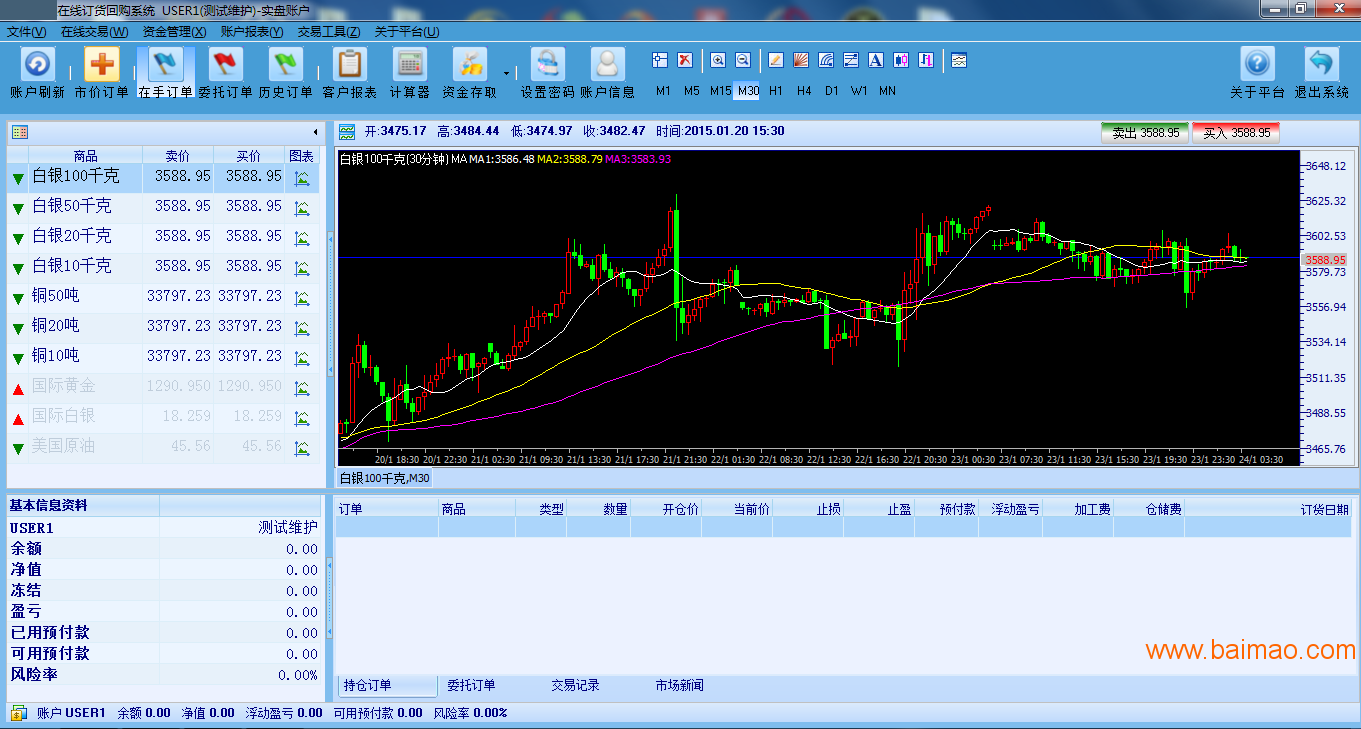1361x729 pixels.
Task: Click the red X delete drawing tool
Action: click(x=685, y=60)
